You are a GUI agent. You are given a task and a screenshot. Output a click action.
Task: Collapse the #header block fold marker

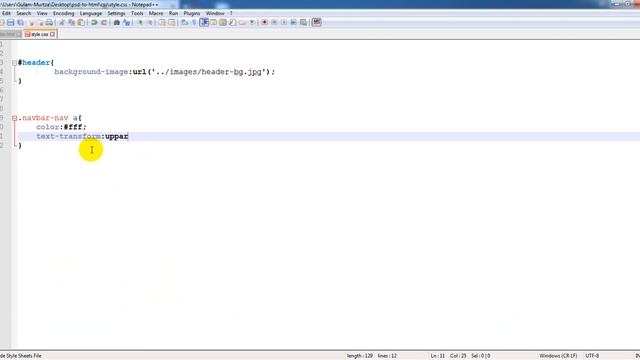14,63
